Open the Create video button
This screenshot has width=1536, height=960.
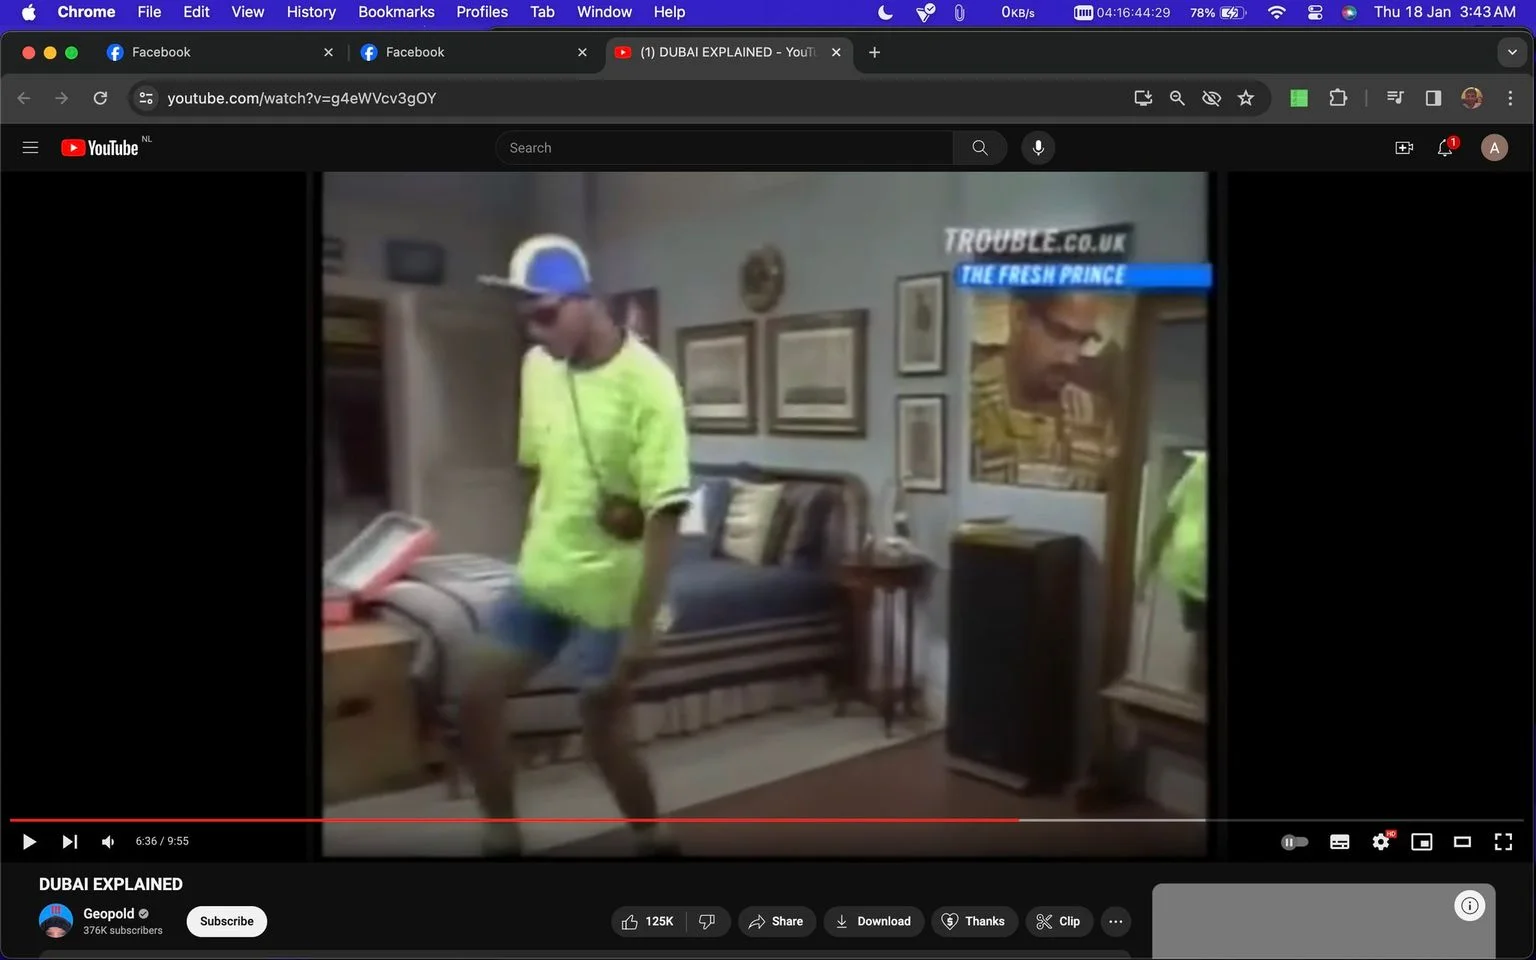[1404, 148]
